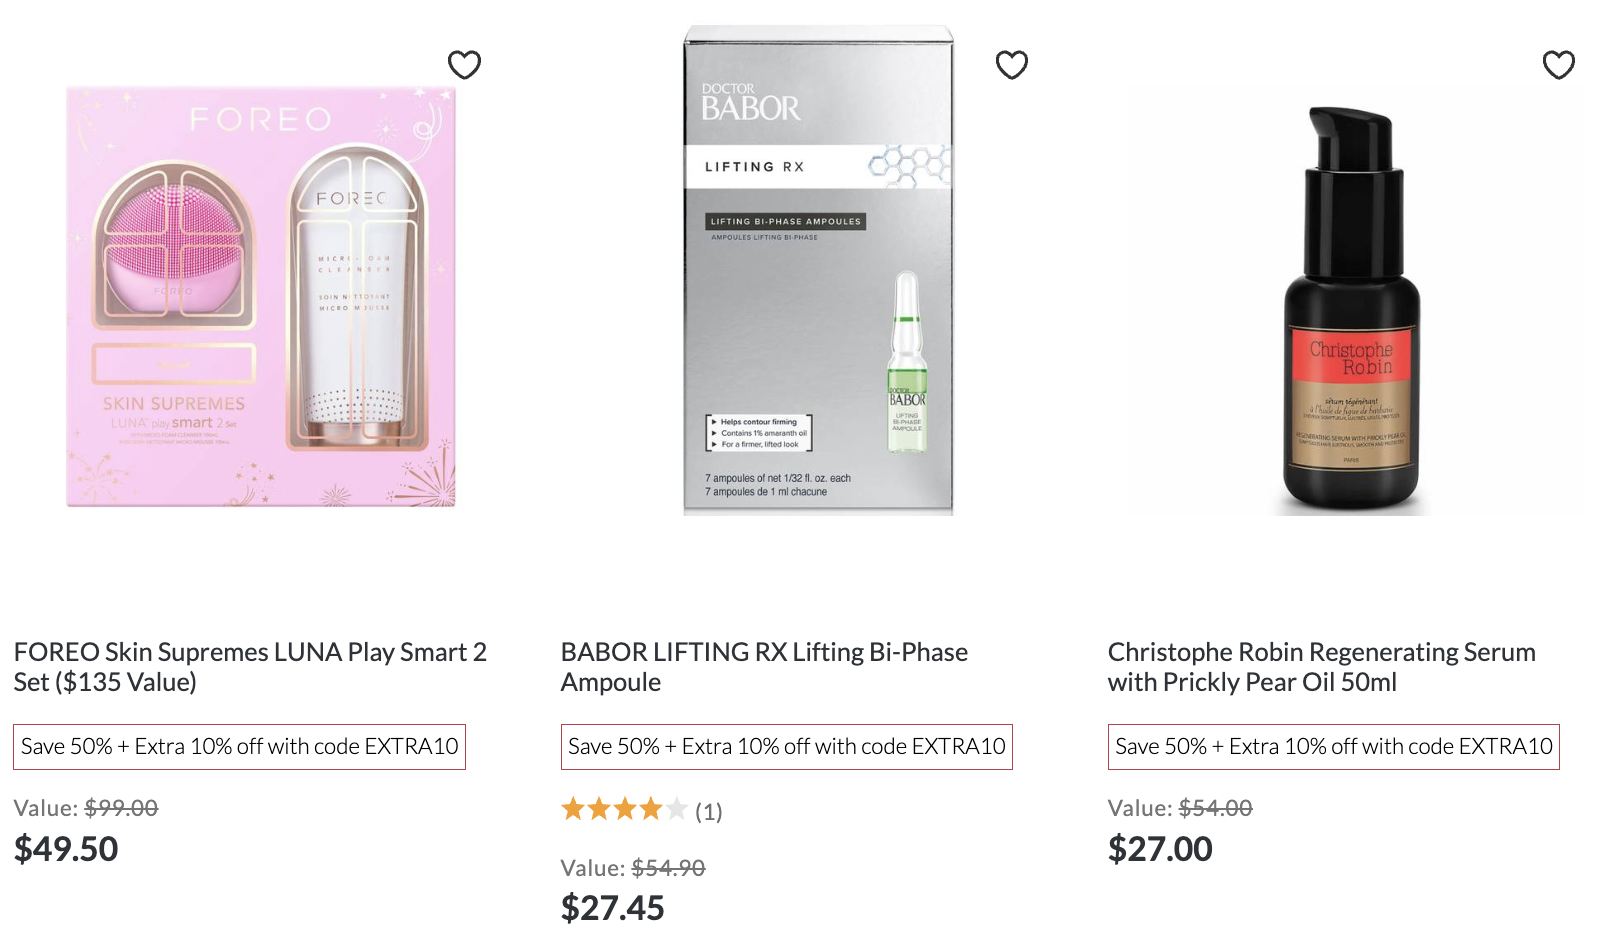The image size is (1622, 936).
Task: Favorite the FOREO set with heart icon
Action: (464, 65)
